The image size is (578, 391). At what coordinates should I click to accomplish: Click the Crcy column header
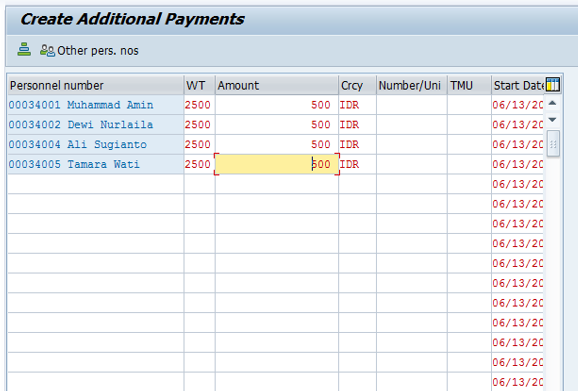[x=357, y=85]
